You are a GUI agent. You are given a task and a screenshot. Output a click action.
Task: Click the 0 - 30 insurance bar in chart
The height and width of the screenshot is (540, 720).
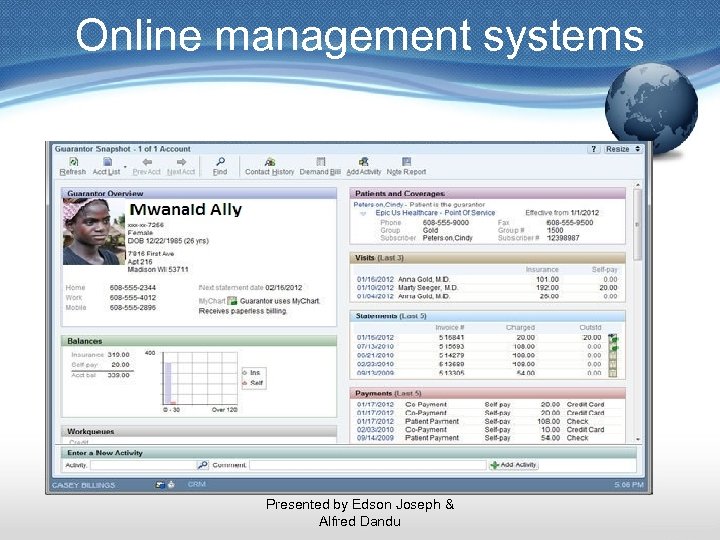point(168,383)
